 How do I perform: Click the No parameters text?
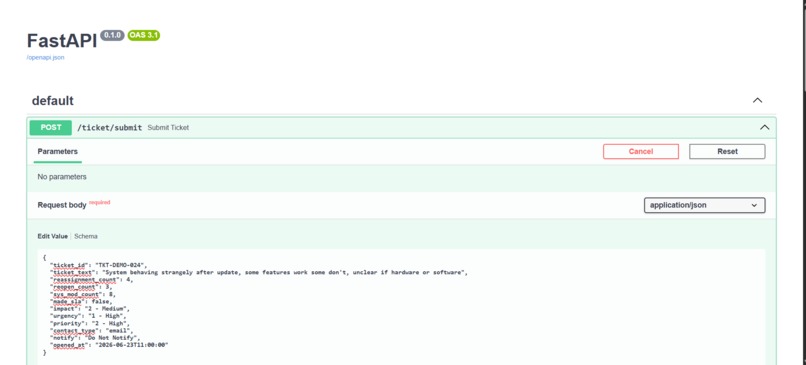pyautogui.click(x=62, y=177)
